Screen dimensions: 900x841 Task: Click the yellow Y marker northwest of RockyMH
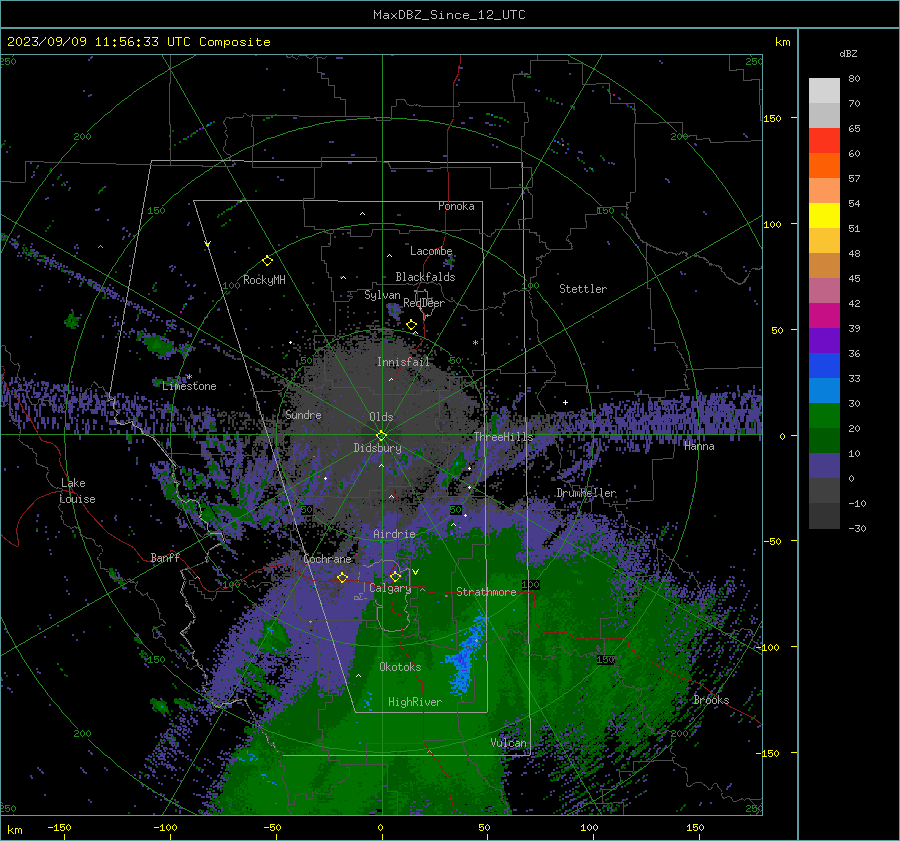point(208,244)
